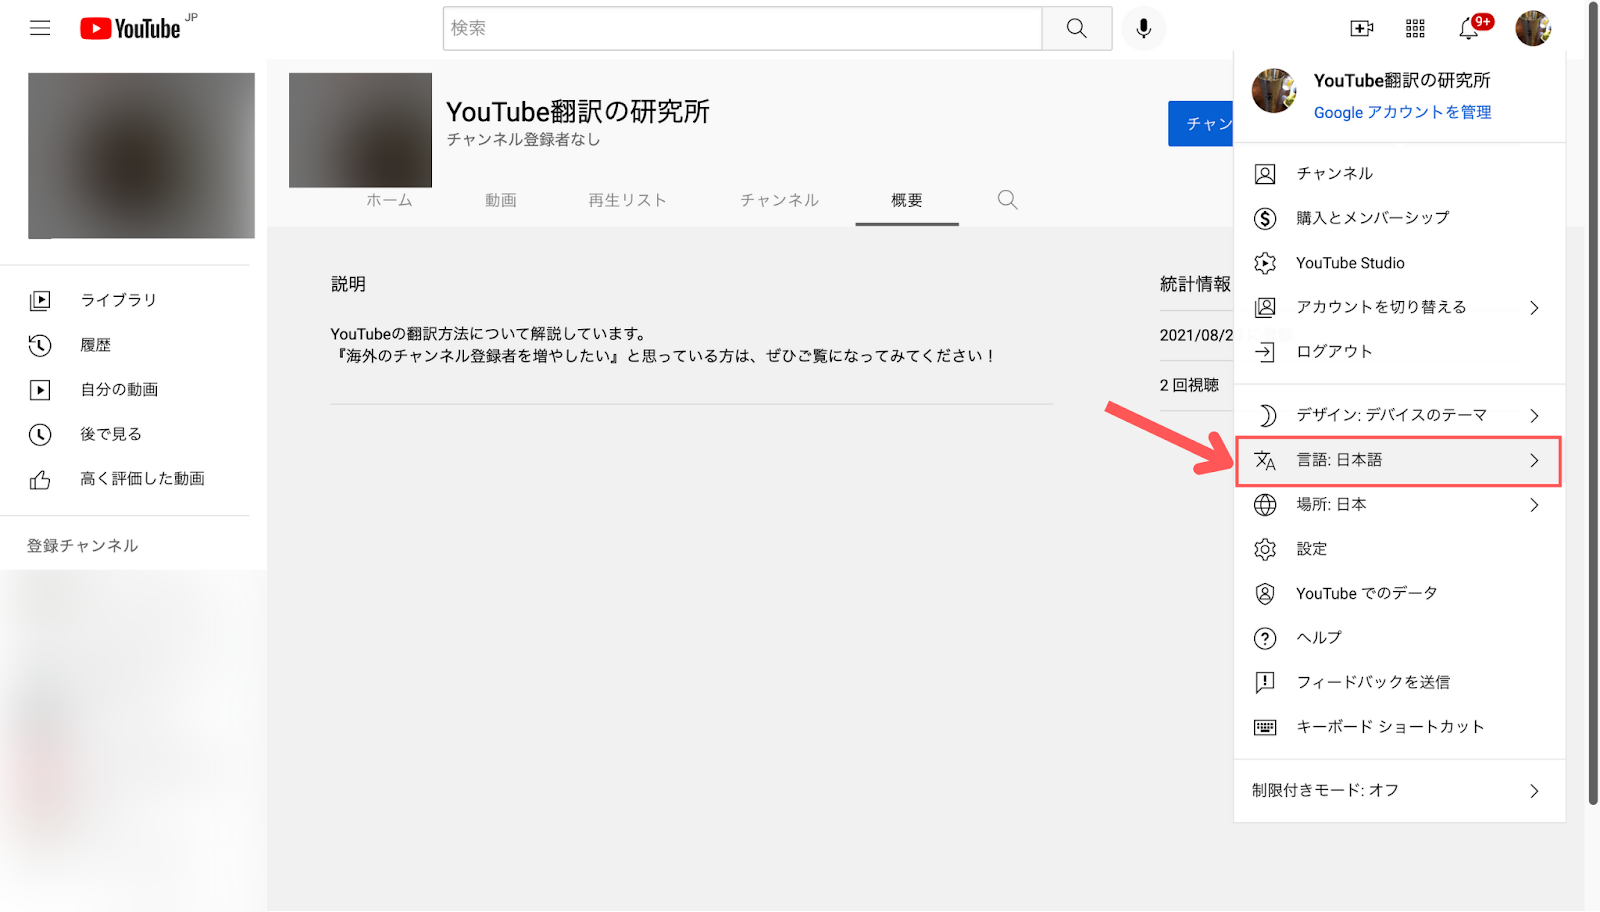
Task: Select 購入とメンバーシップ menu entry
Action: tap(1399, 218)
